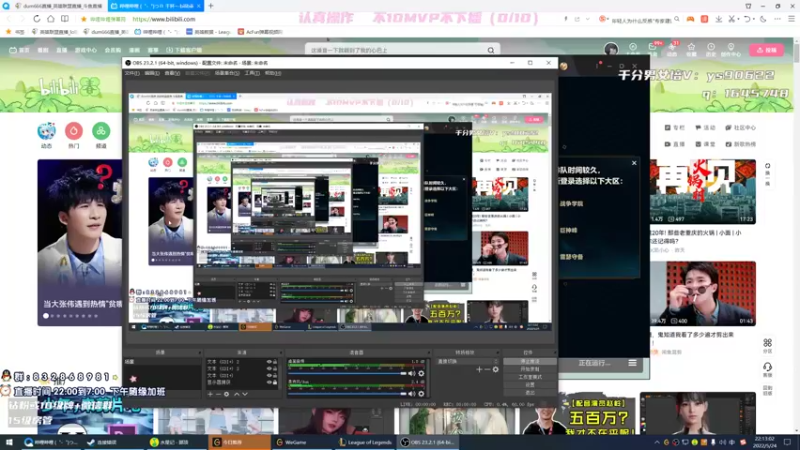Viewport: 800px width, 450px height.
Task: Go to browser home page icon
Action: click(x=51, y=19)
